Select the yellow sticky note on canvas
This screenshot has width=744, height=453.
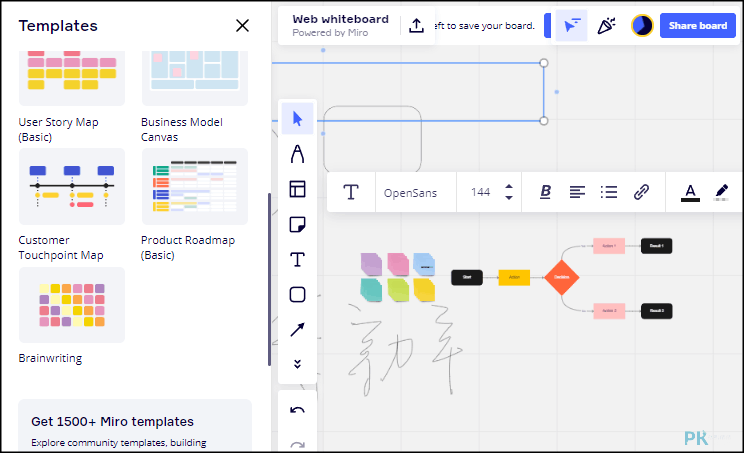coord(424,289)
